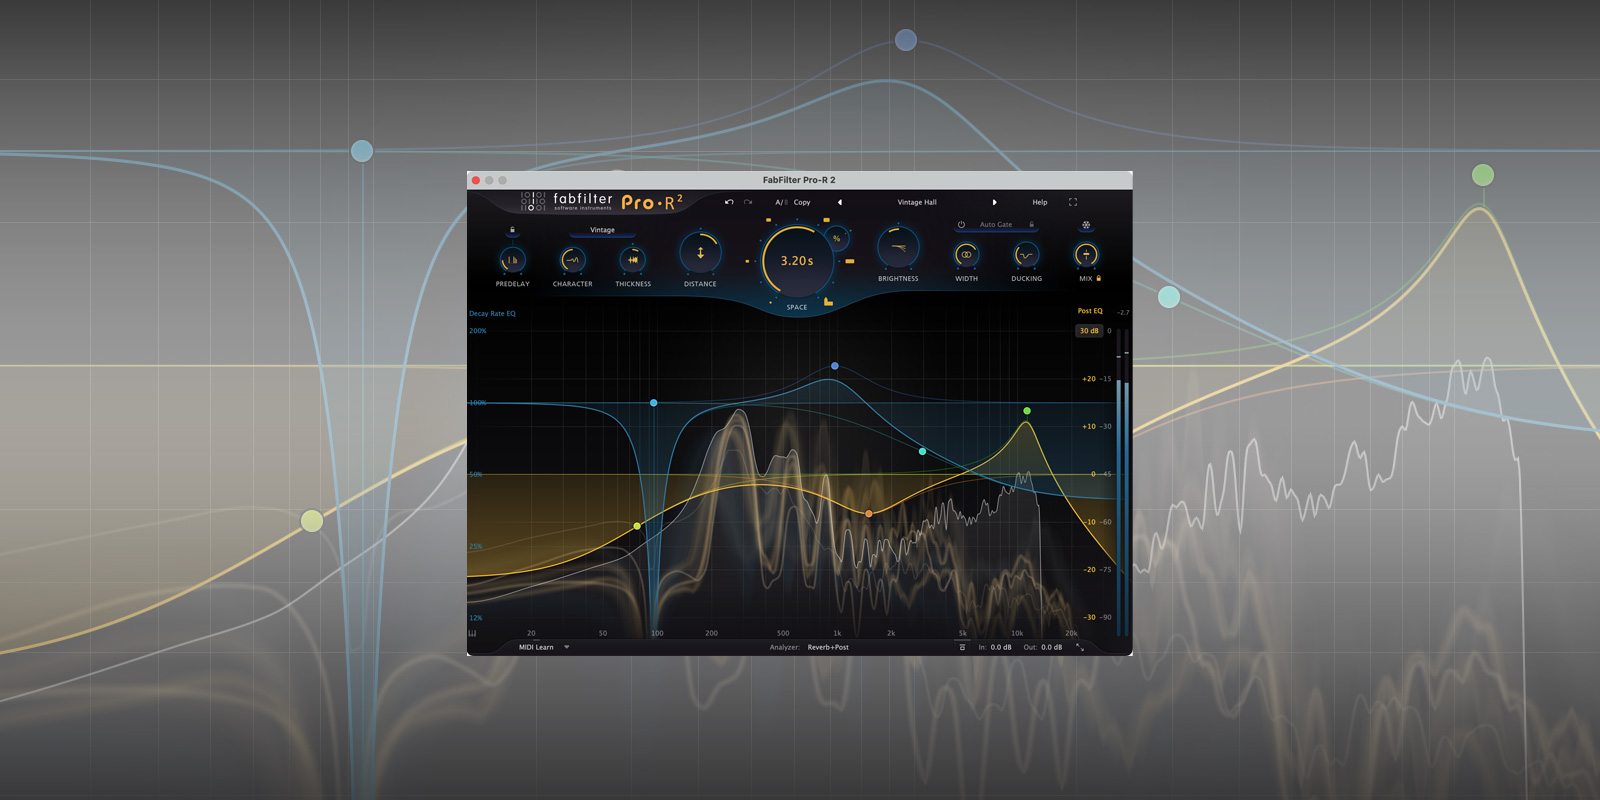Toggle the Auto Gate power button
Image resolution: width=1600 pixels, height=800 pixels.
(x=961, y=225)
